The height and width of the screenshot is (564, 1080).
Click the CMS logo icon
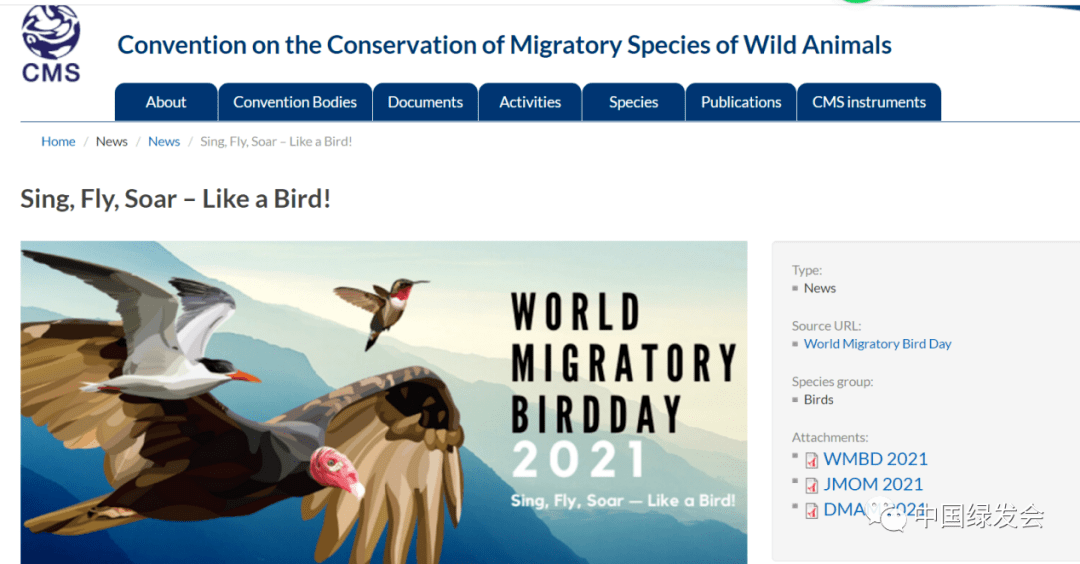click(x=51, y=43)
